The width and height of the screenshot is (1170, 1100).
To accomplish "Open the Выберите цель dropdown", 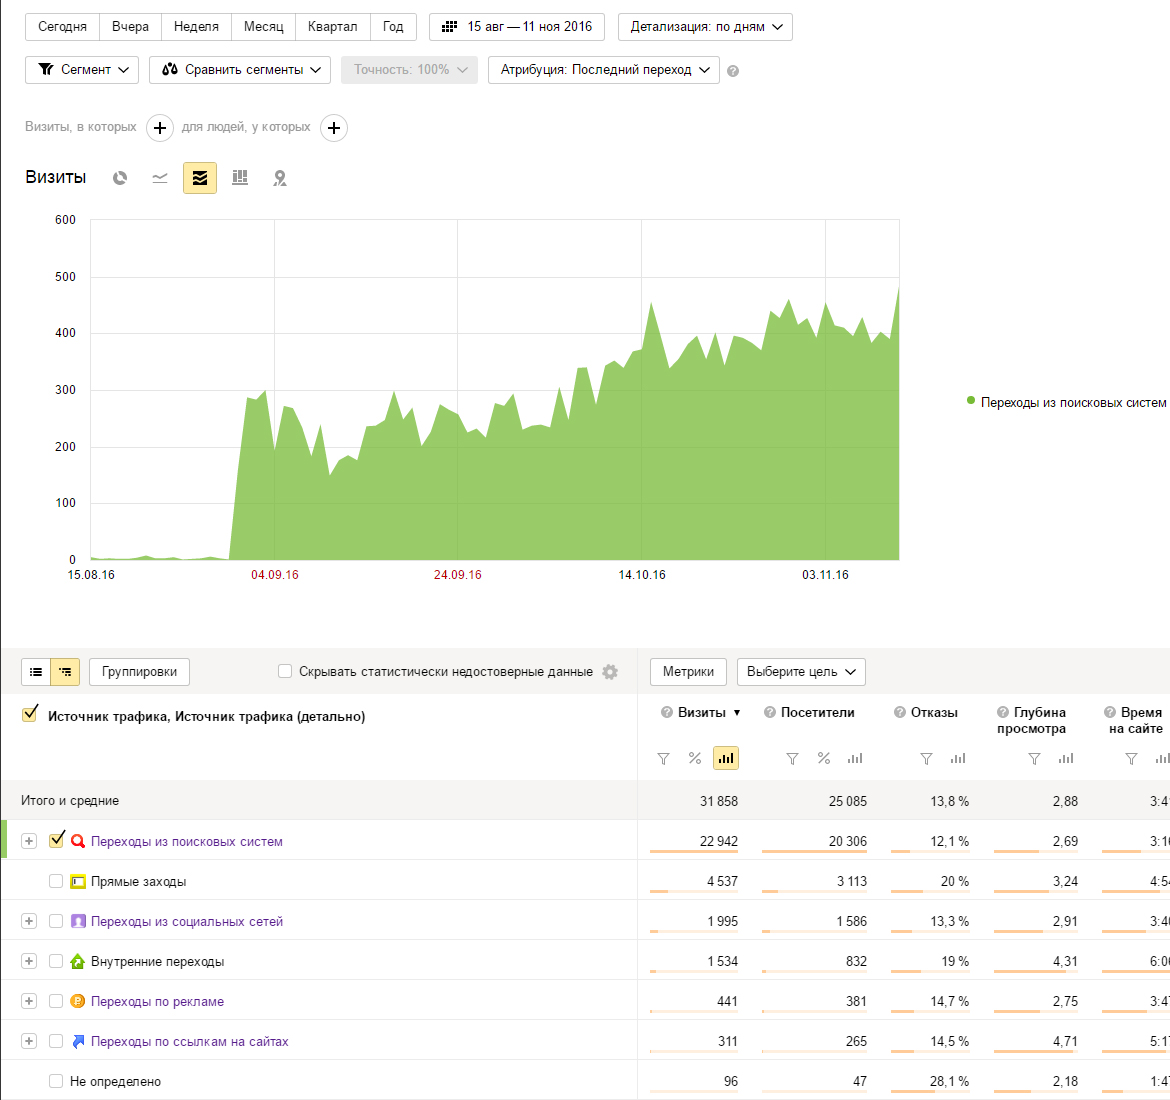I will (801, 672).
